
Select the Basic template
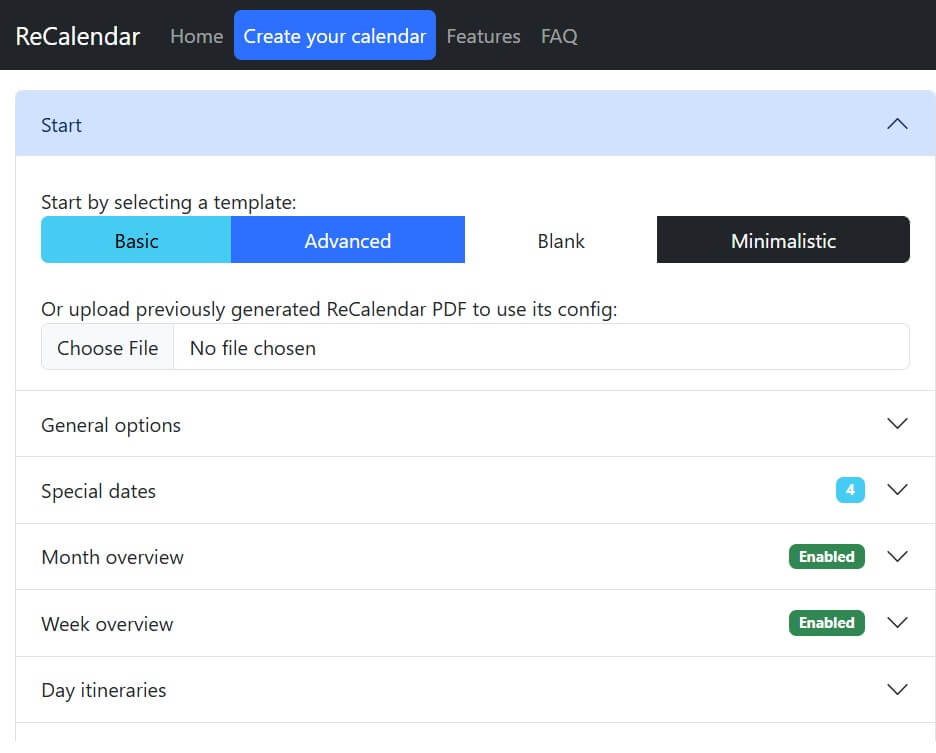(136, 240)
